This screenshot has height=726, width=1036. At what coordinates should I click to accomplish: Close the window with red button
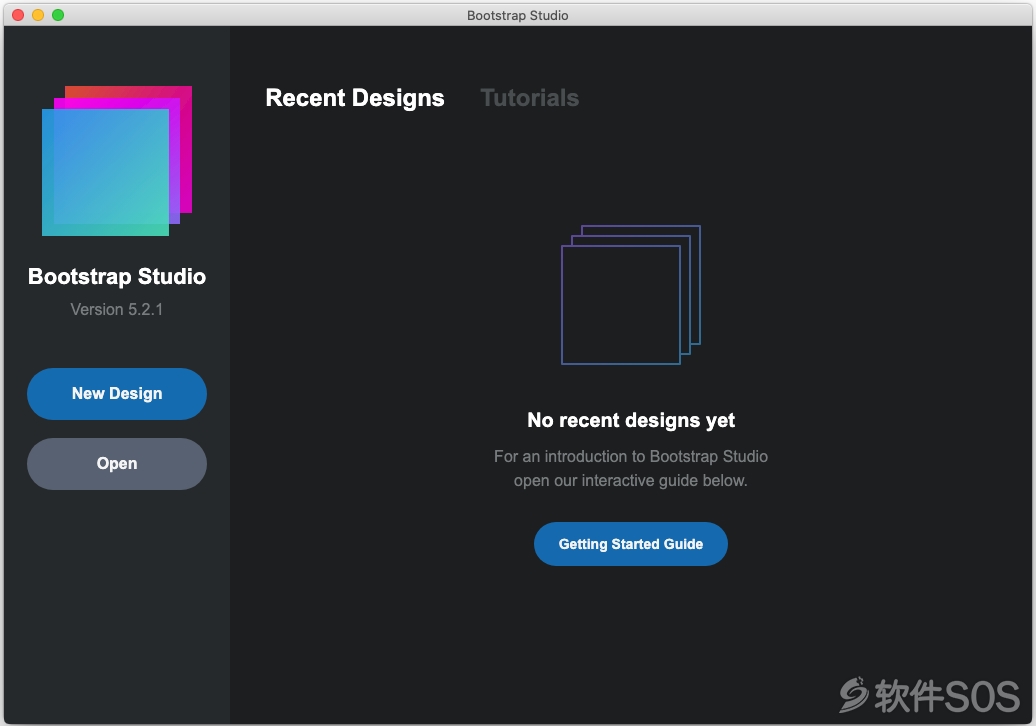point(18,15)
